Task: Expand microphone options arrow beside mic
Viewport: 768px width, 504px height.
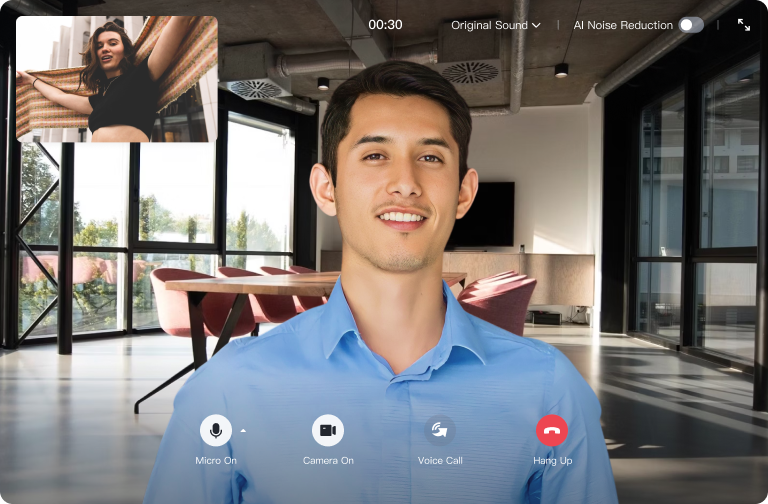Action: (243, 431)
